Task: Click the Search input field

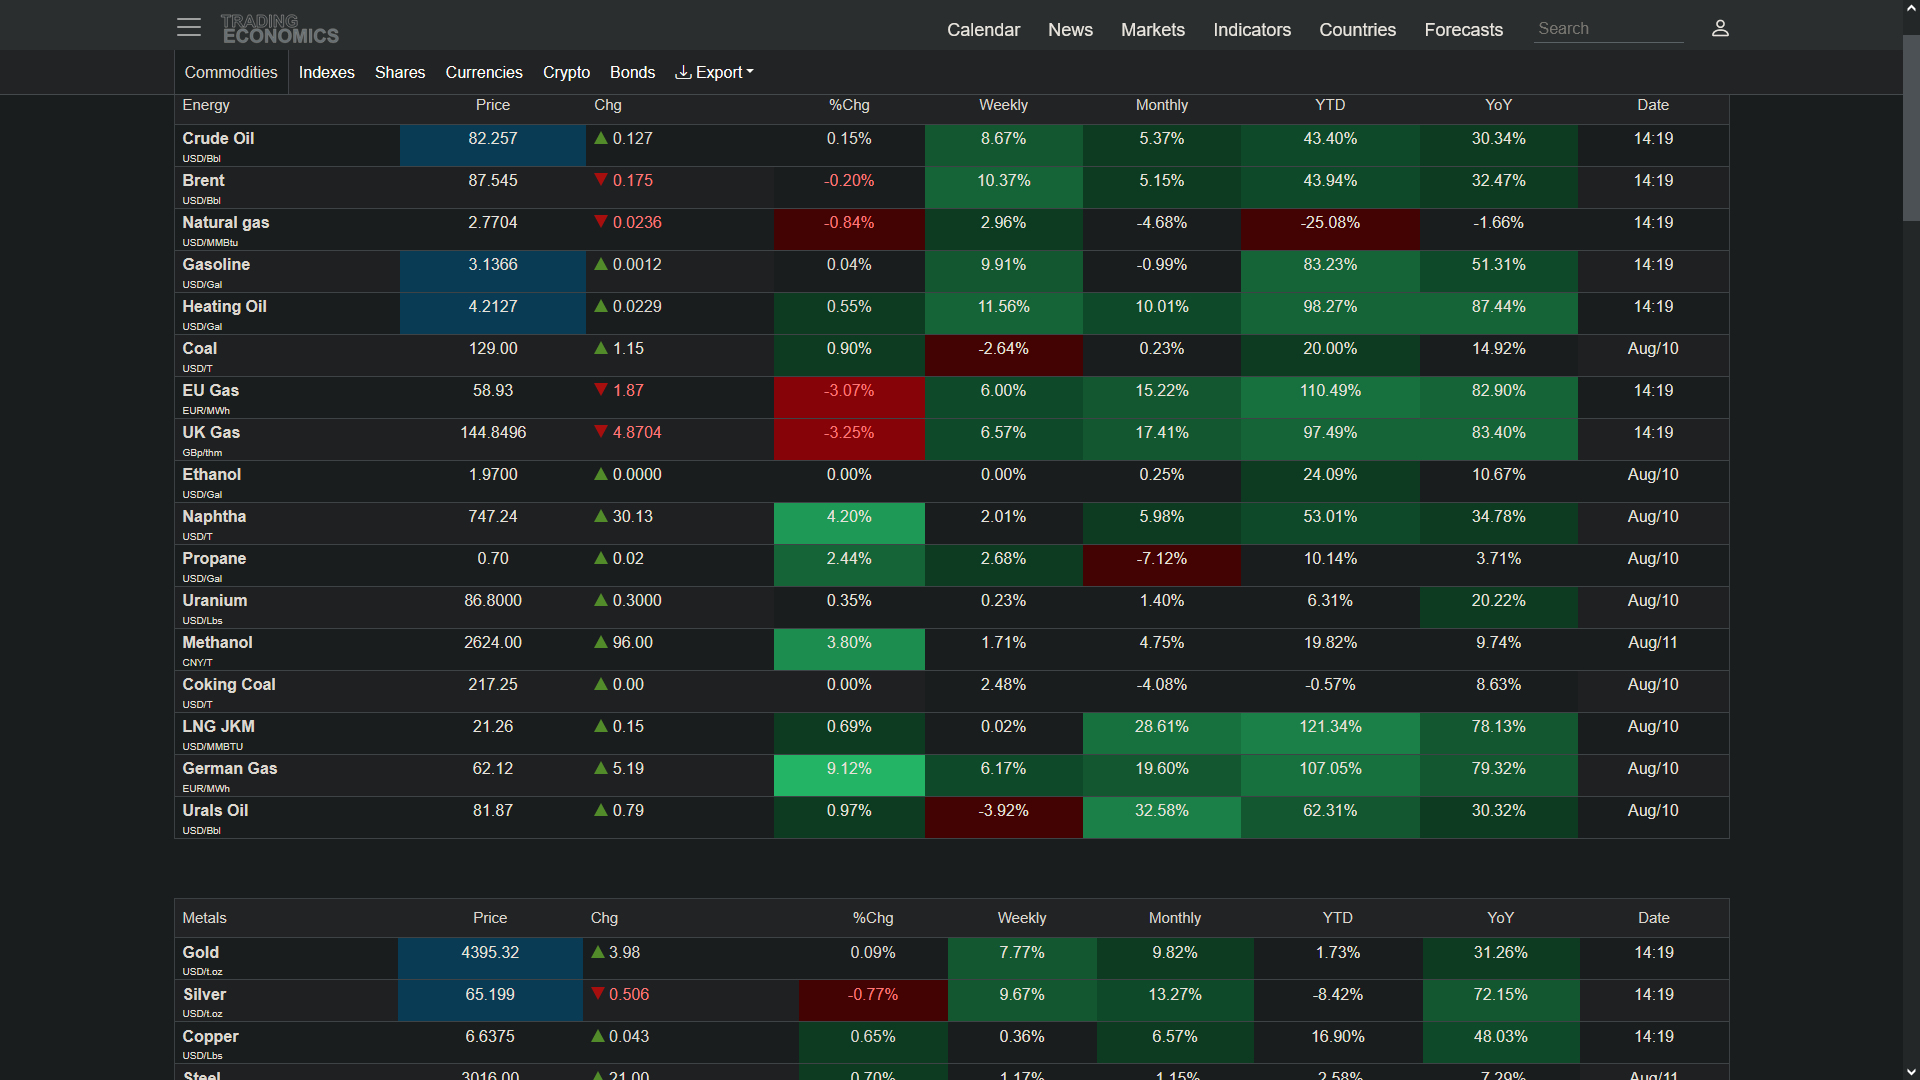Action: (x=1608, y=29)
